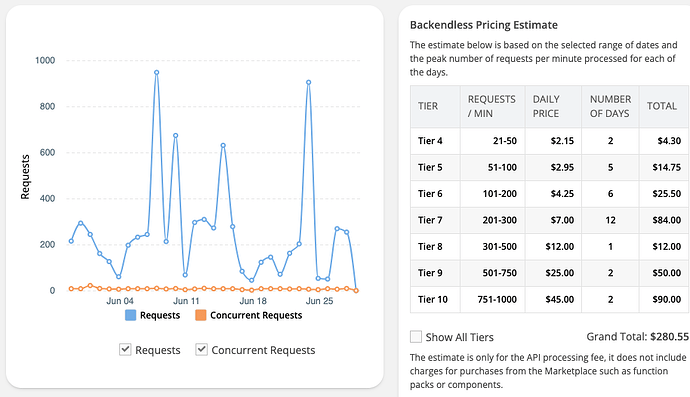Click the 1000 y-axis tick label
Viewport: 690px width, 397px height.
45,60
